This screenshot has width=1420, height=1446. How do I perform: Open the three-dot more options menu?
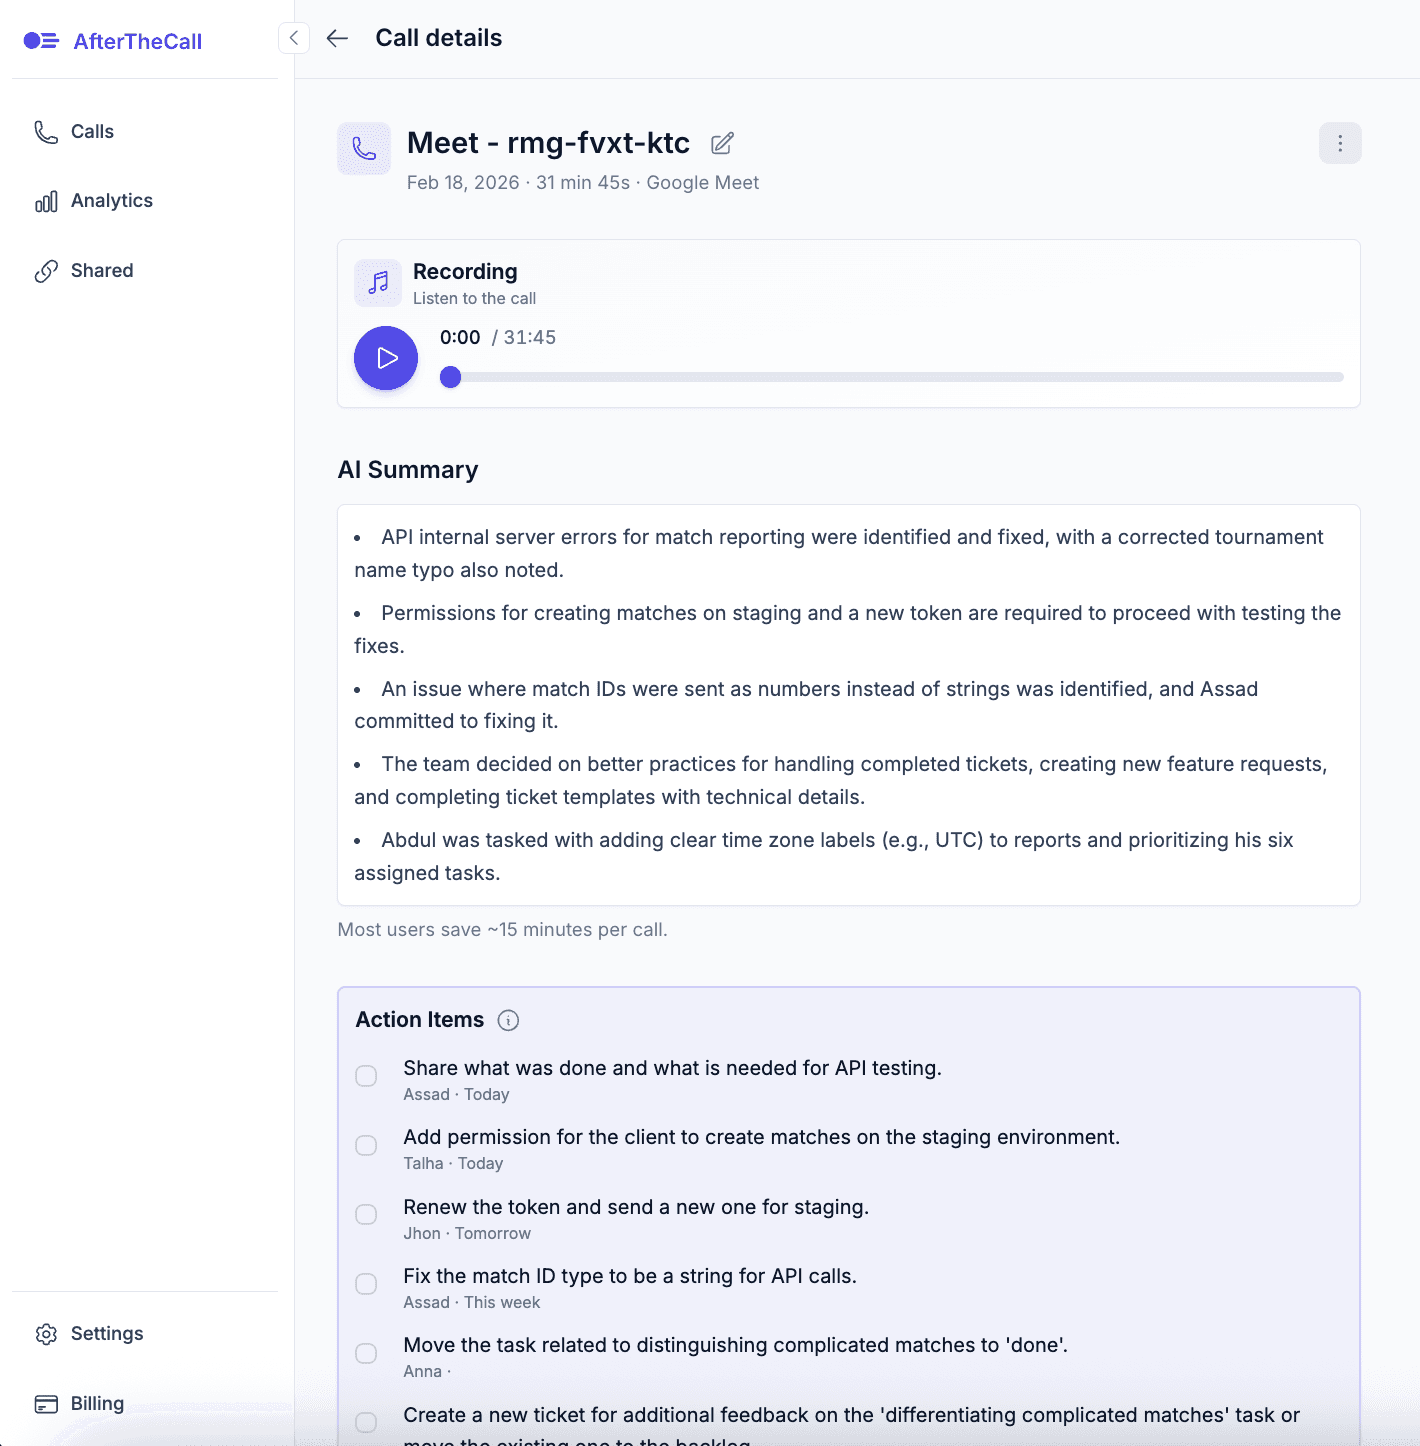(x=1340, y=143)
